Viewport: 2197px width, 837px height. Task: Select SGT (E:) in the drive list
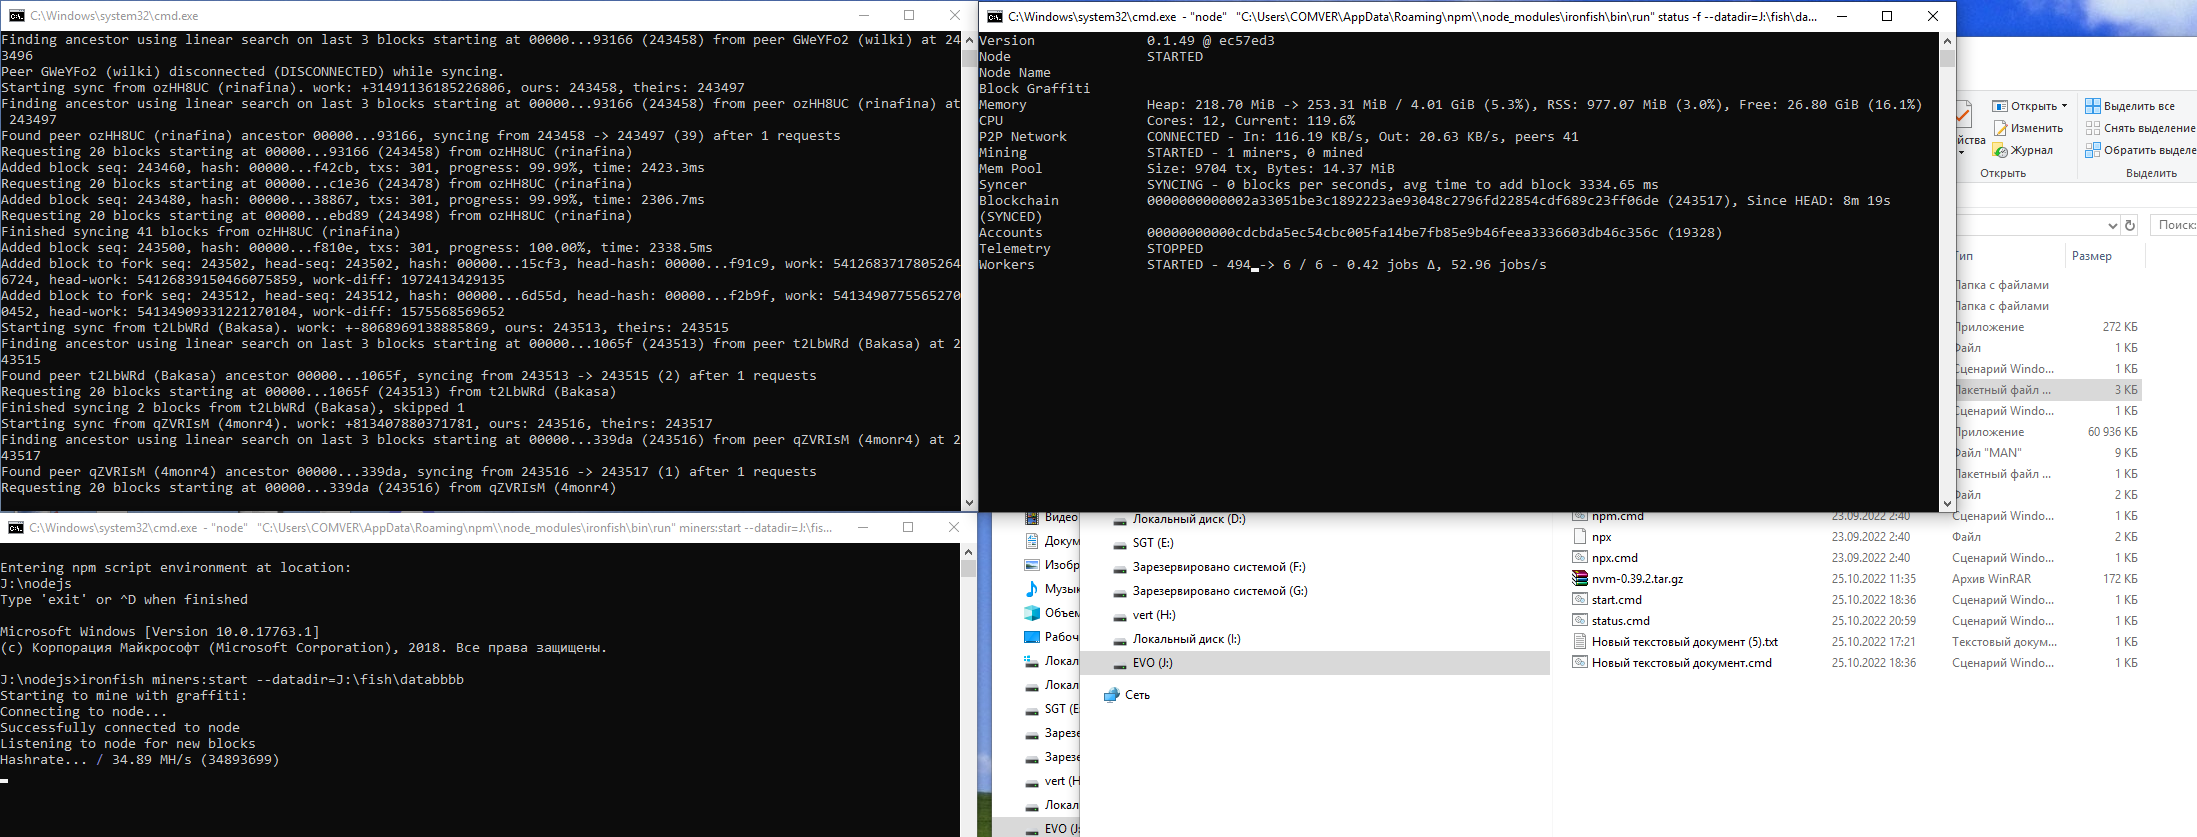coord(1153,543)
